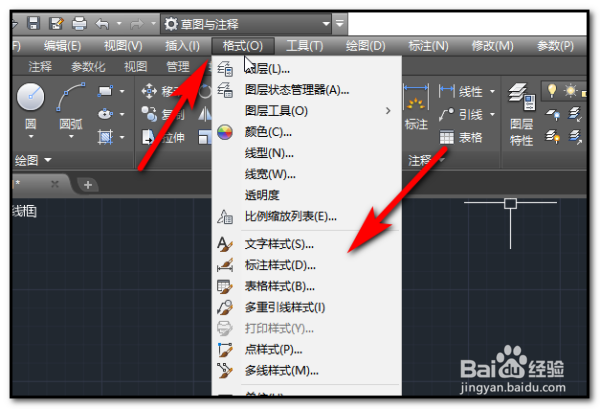Add a new drawing tab with plus
The image size is (600, 409).
(x=88, y=185)
